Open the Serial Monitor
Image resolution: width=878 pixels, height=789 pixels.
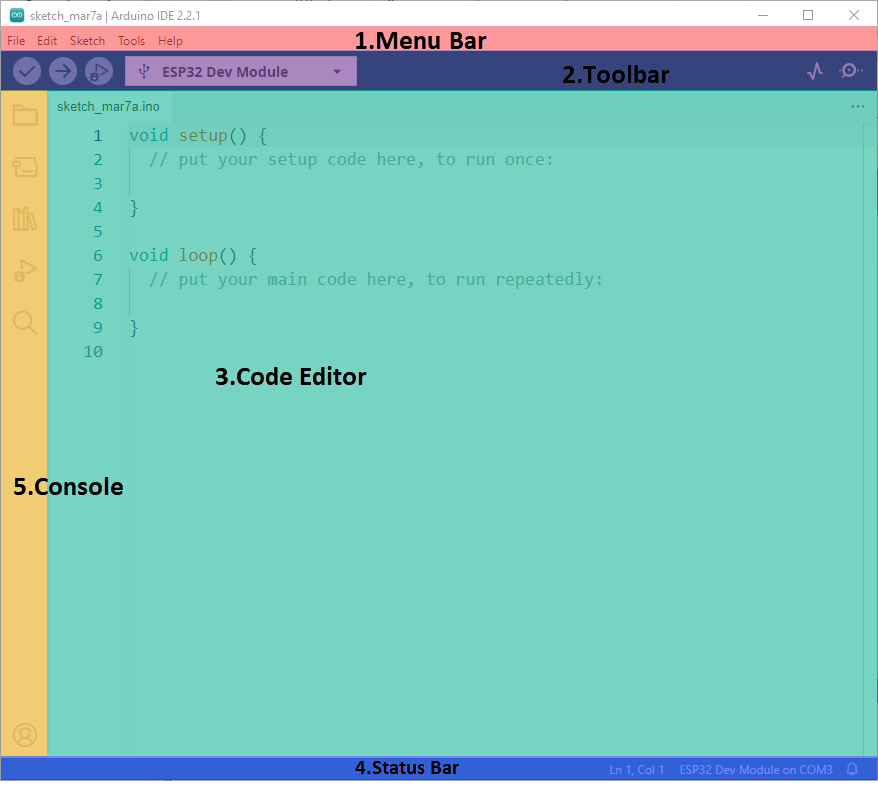850,71
